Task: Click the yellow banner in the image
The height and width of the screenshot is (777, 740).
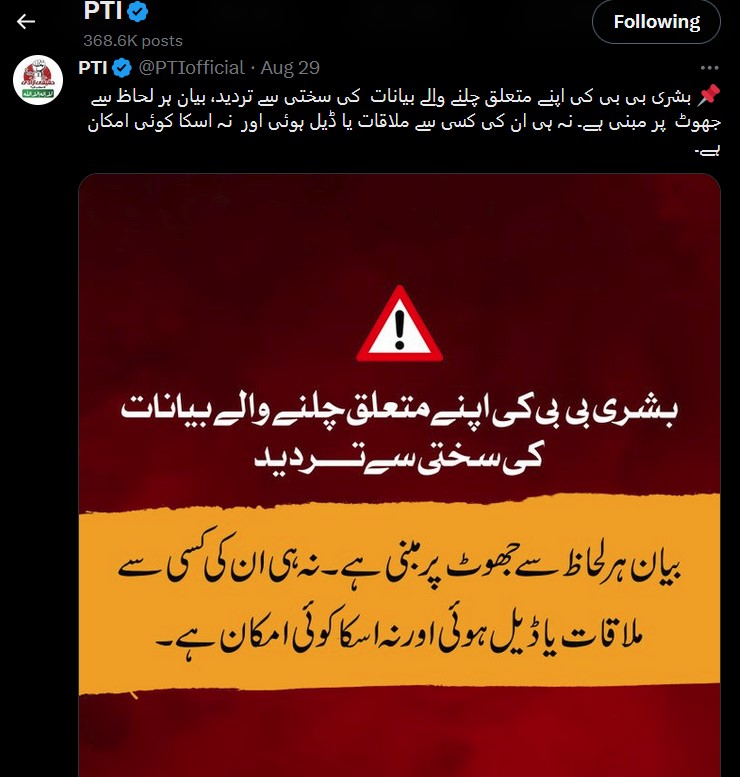Action: tap(399, 594)
